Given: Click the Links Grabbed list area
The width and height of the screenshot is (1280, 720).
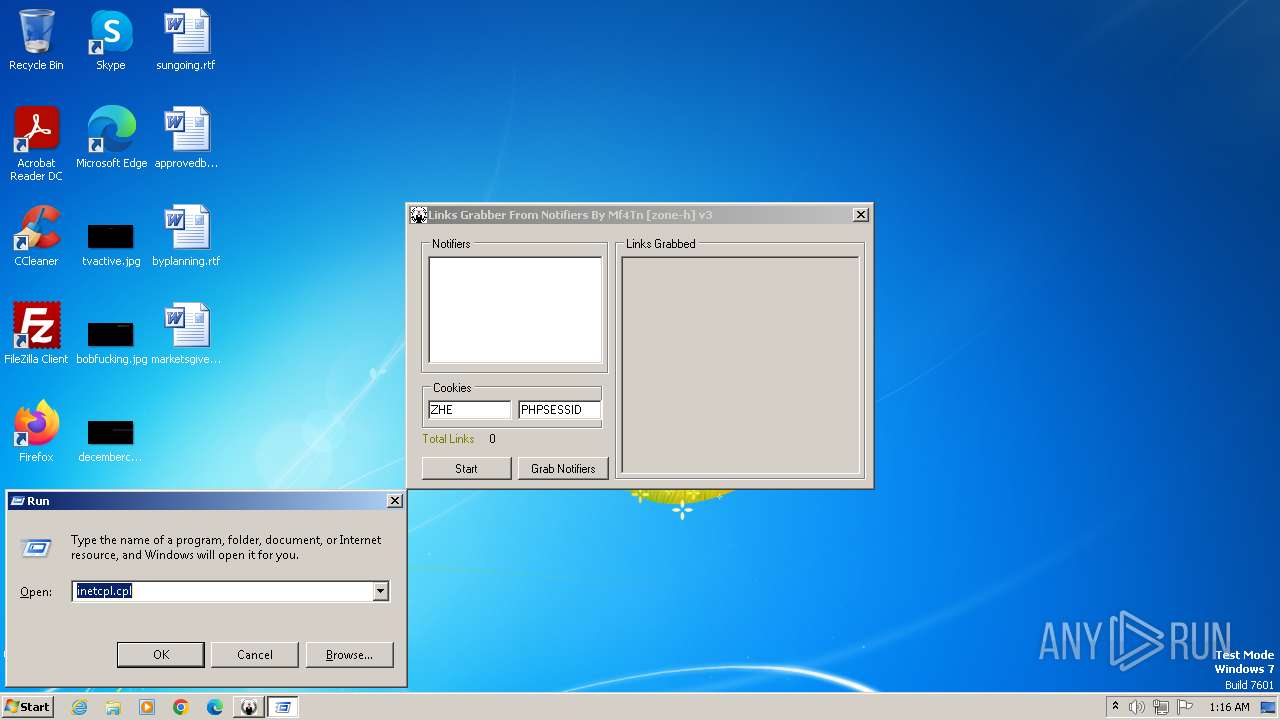Looking at the screenshot, I should [x=740, y=365].
